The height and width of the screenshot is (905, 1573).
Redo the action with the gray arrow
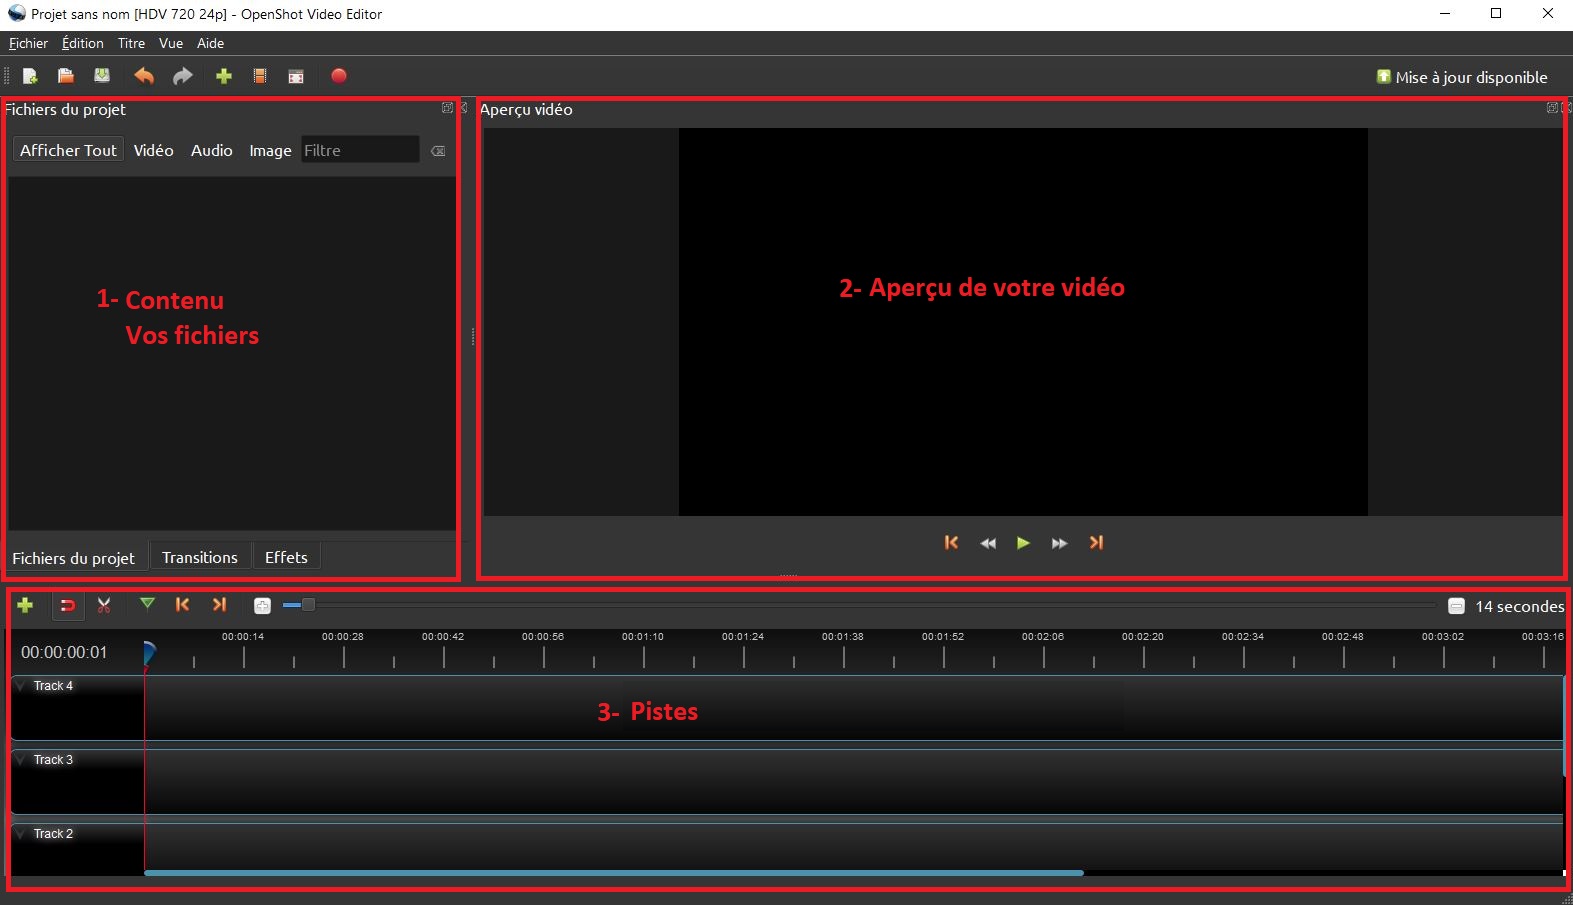coord(182,76)
